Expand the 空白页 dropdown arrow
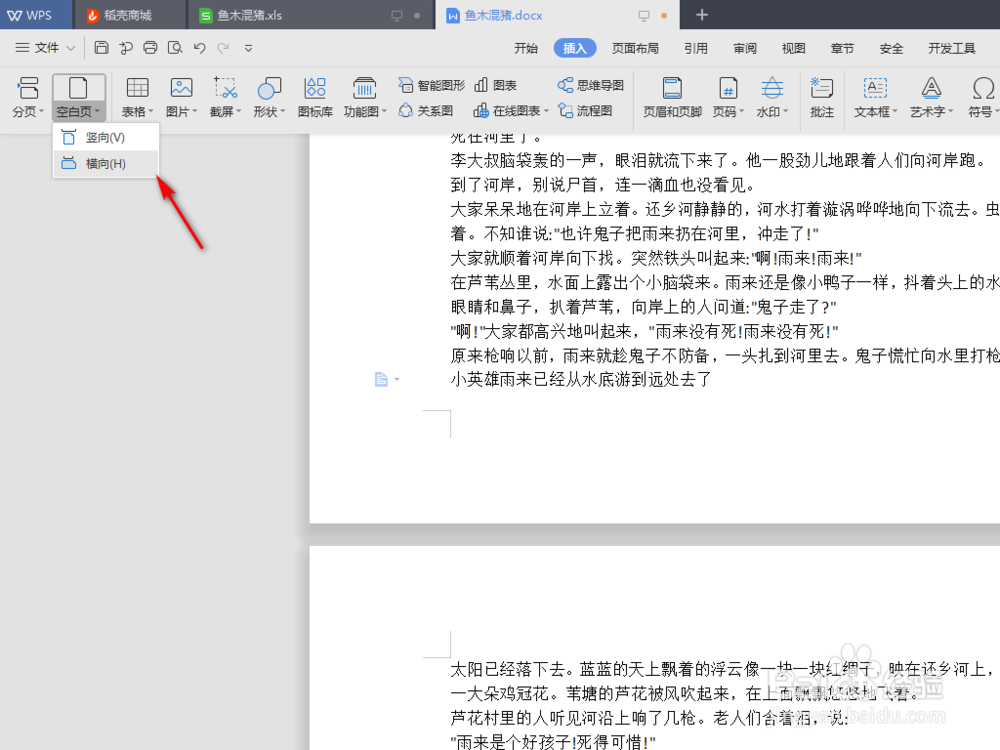Viewport: 1000px width, 750px height. (x=98, y=112)
